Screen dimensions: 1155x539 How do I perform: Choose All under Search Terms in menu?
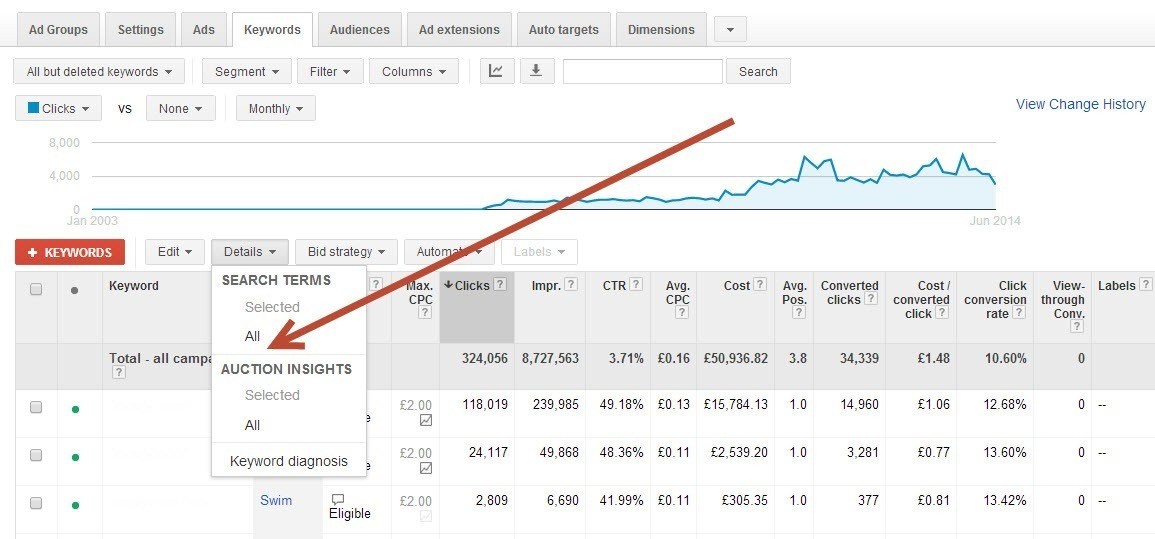[x=252, y=337]
